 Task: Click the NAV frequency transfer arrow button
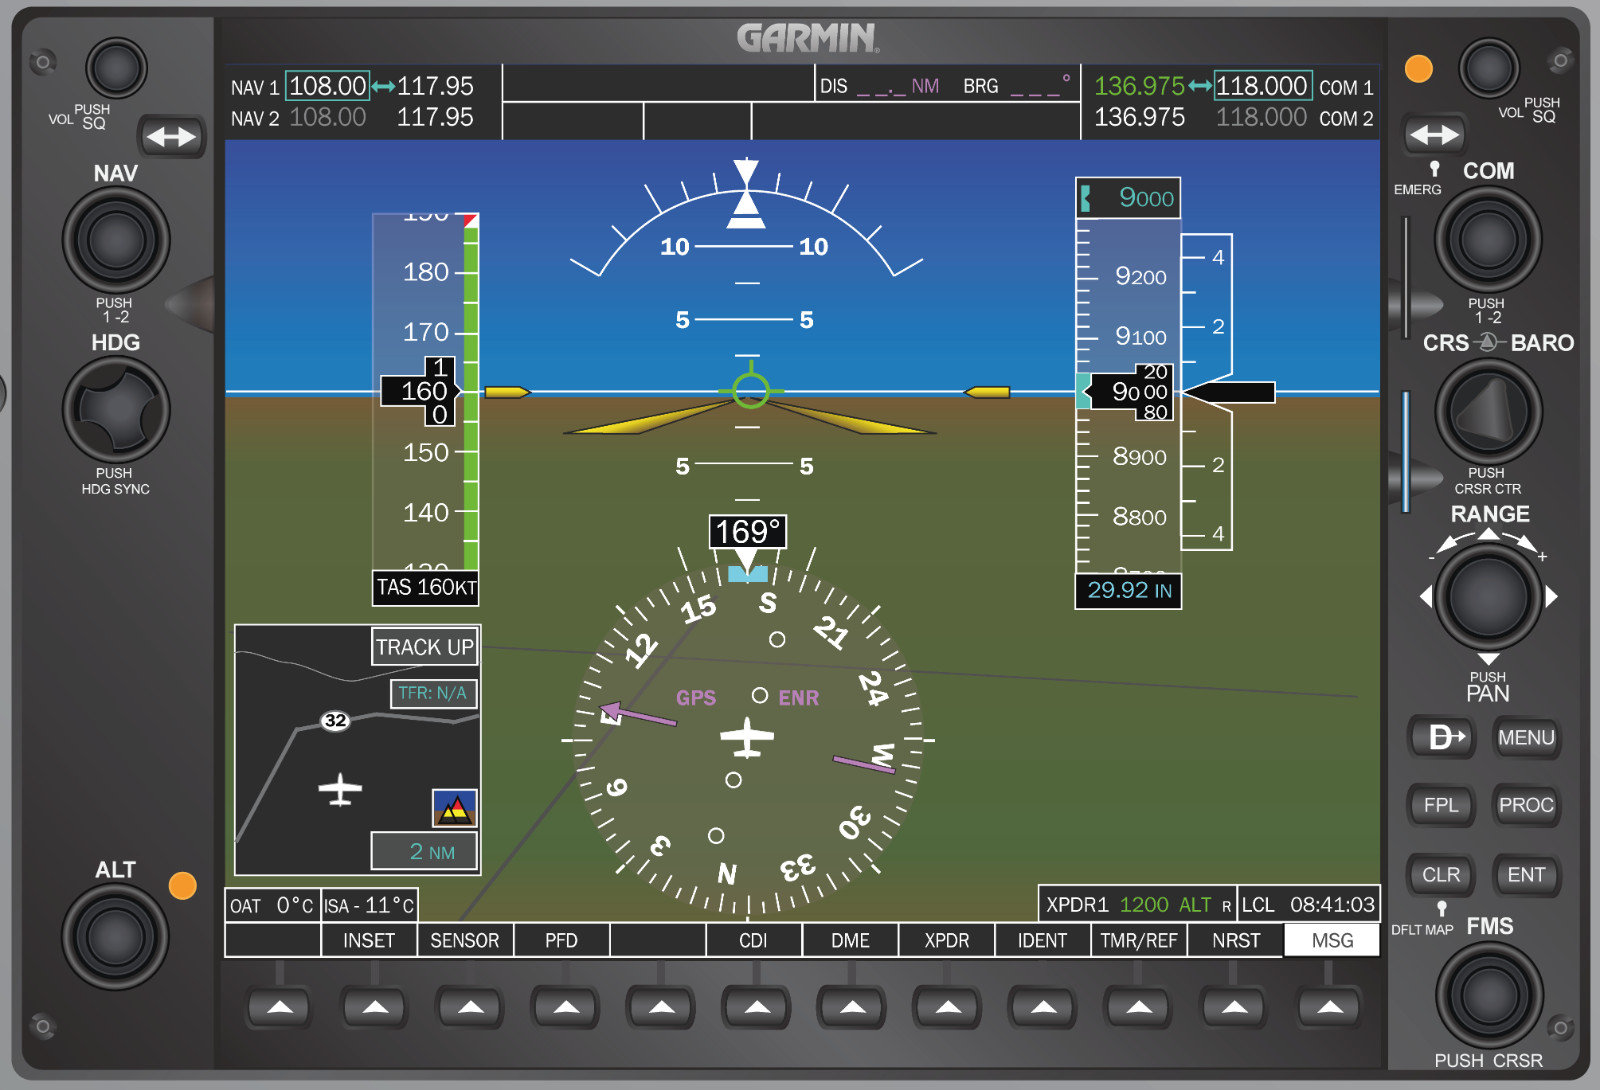pos(171,136)
